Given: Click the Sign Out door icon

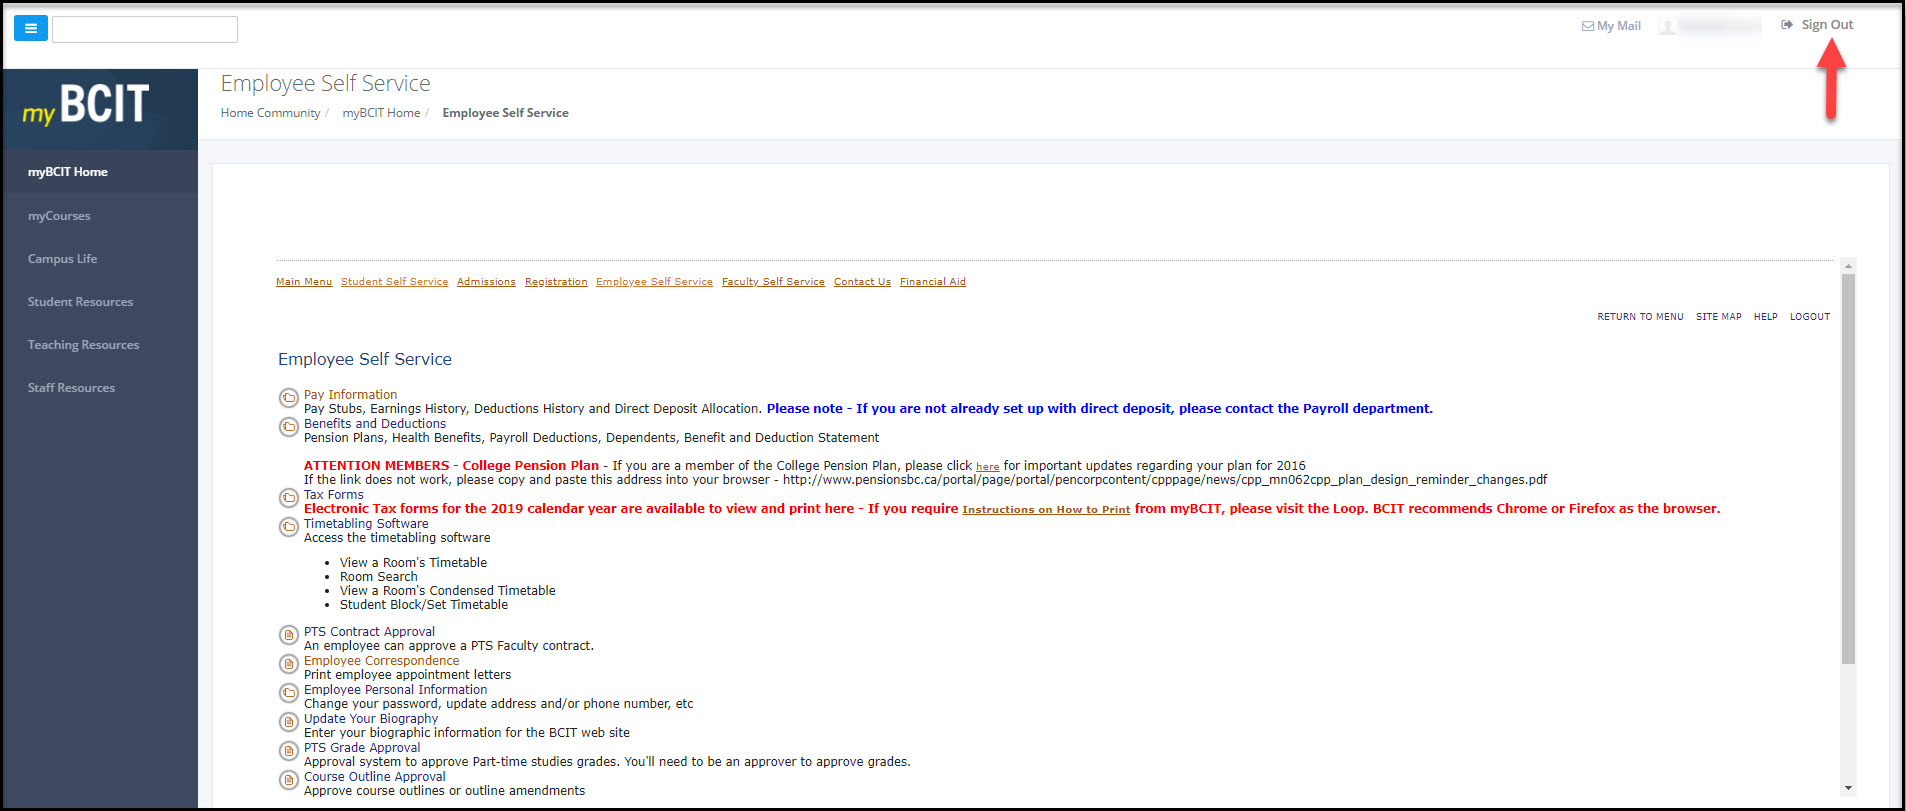Looking at the screenshot, I should coord(1787,25).
